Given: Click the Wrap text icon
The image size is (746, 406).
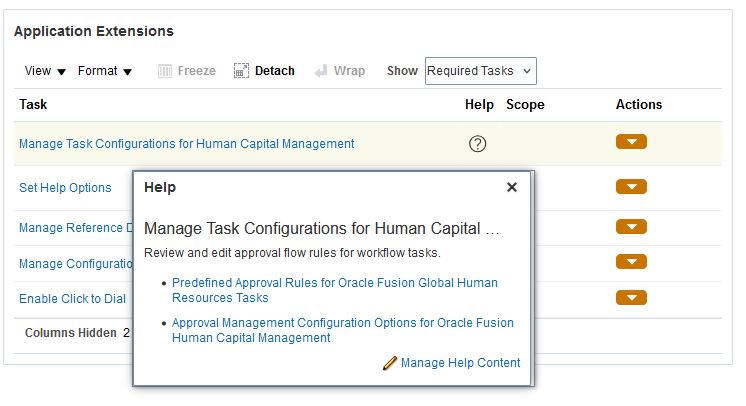Looking at the screenshot, I should pyautogui.click(x=321, y=71).
